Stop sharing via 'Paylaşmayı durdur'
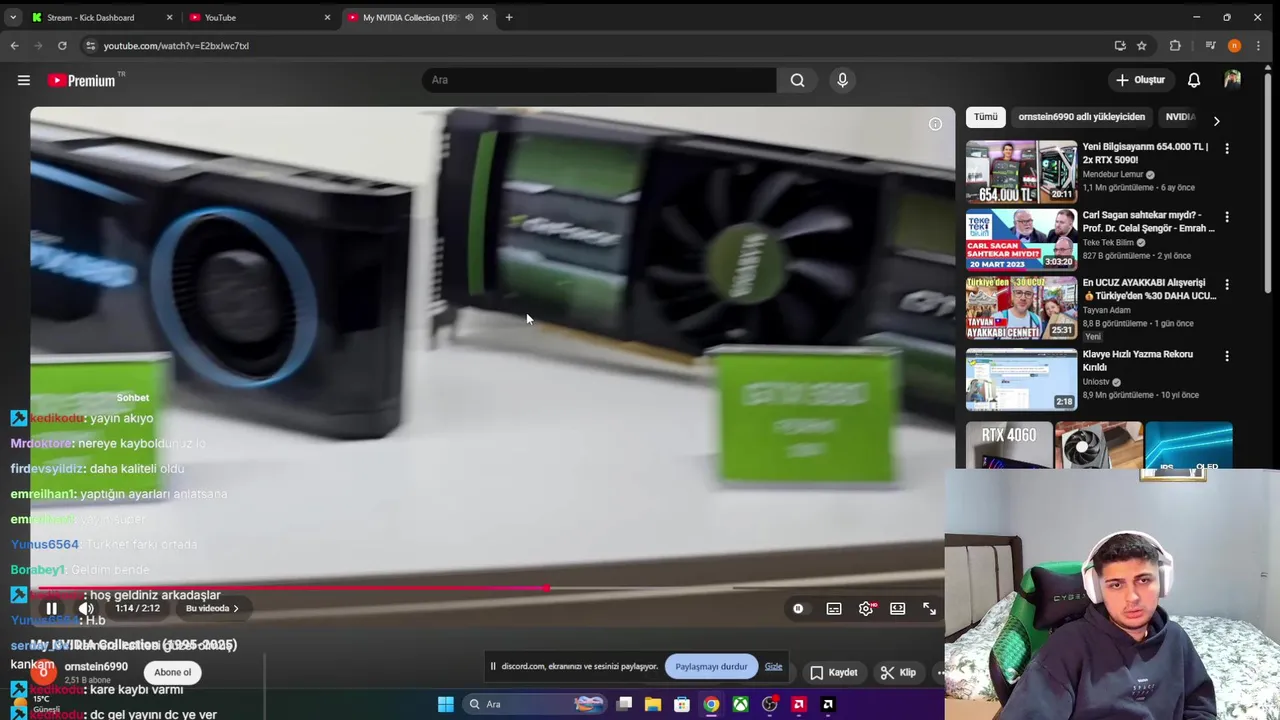1280x720 pixels. pyautogui.click(x=711, y=667)
